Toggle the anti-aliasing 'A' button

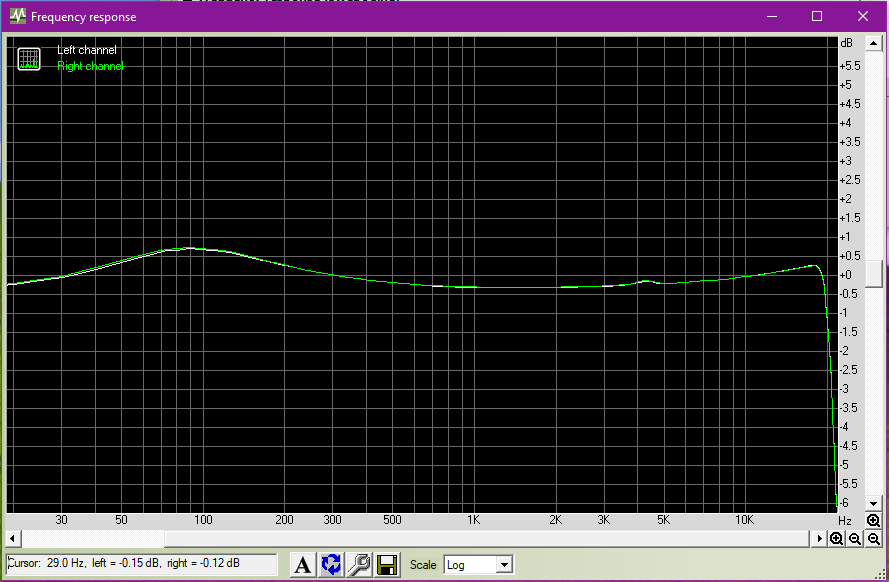[x=303, y=564]
